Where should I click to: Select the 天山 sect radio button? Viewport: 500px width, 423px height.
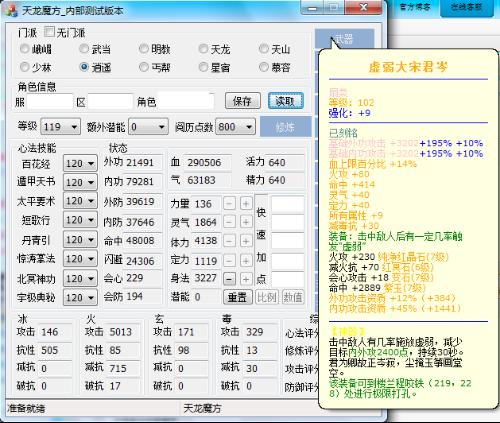click(x=264, y=49)
